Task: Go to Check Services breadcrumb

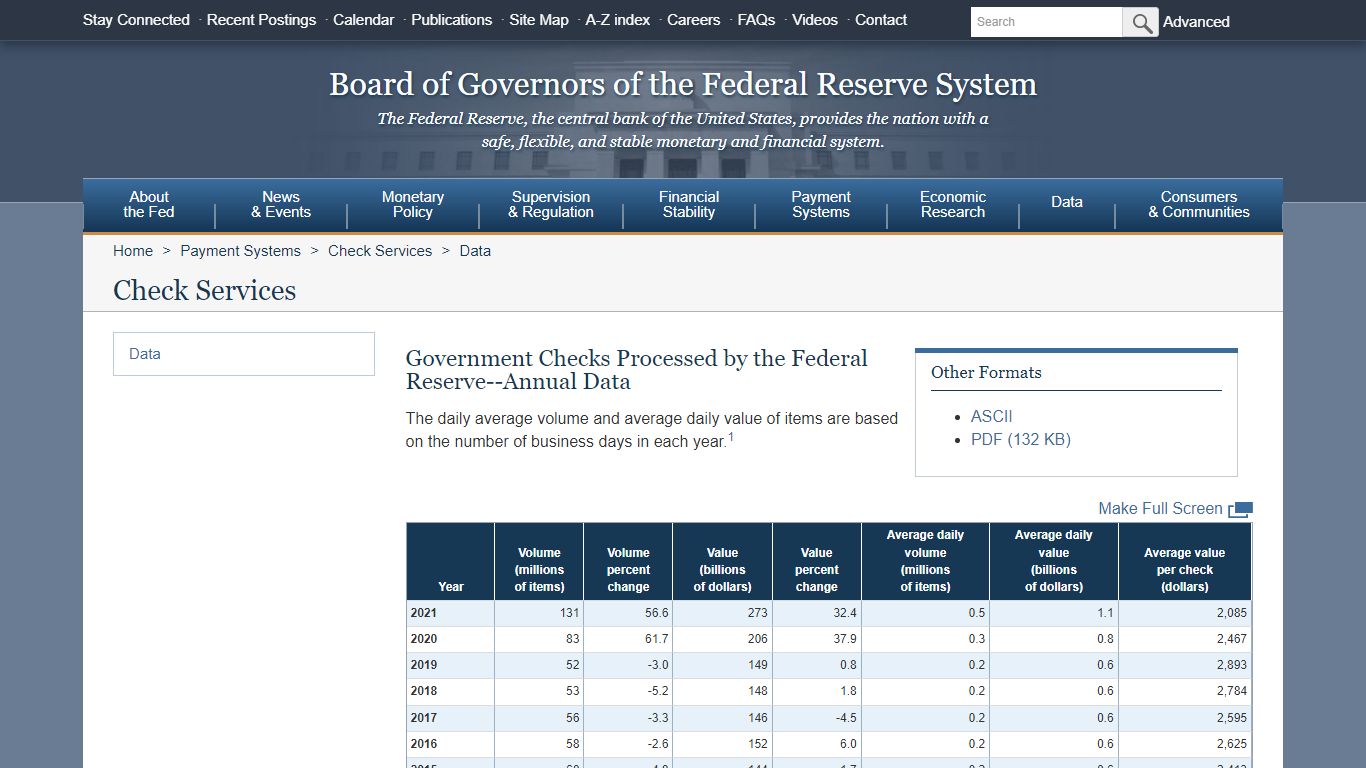Action: click(380, 251)
